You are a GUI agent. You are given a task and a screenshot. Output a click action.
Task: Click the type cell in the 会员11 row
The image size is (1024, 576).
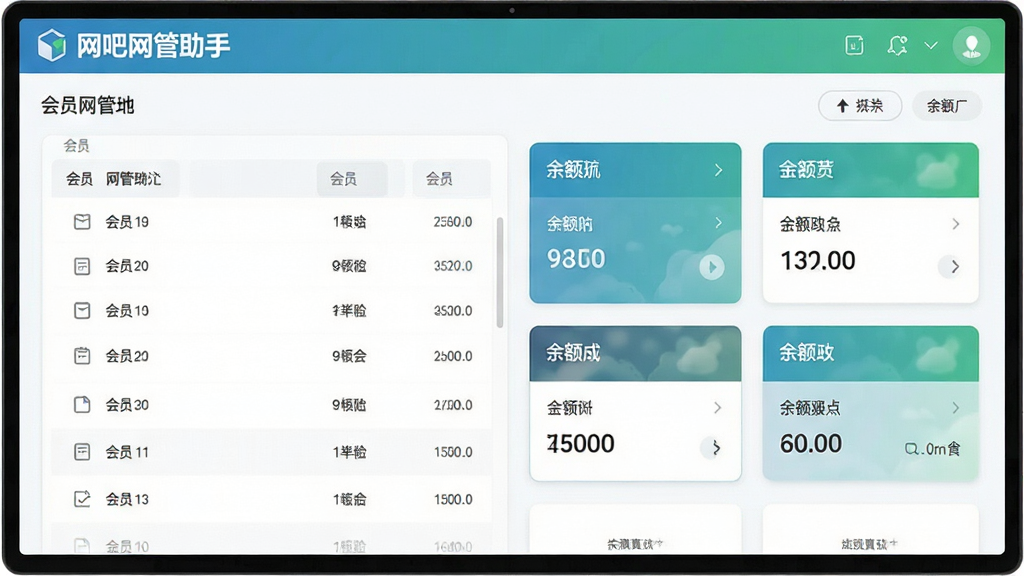coord(349,452)
